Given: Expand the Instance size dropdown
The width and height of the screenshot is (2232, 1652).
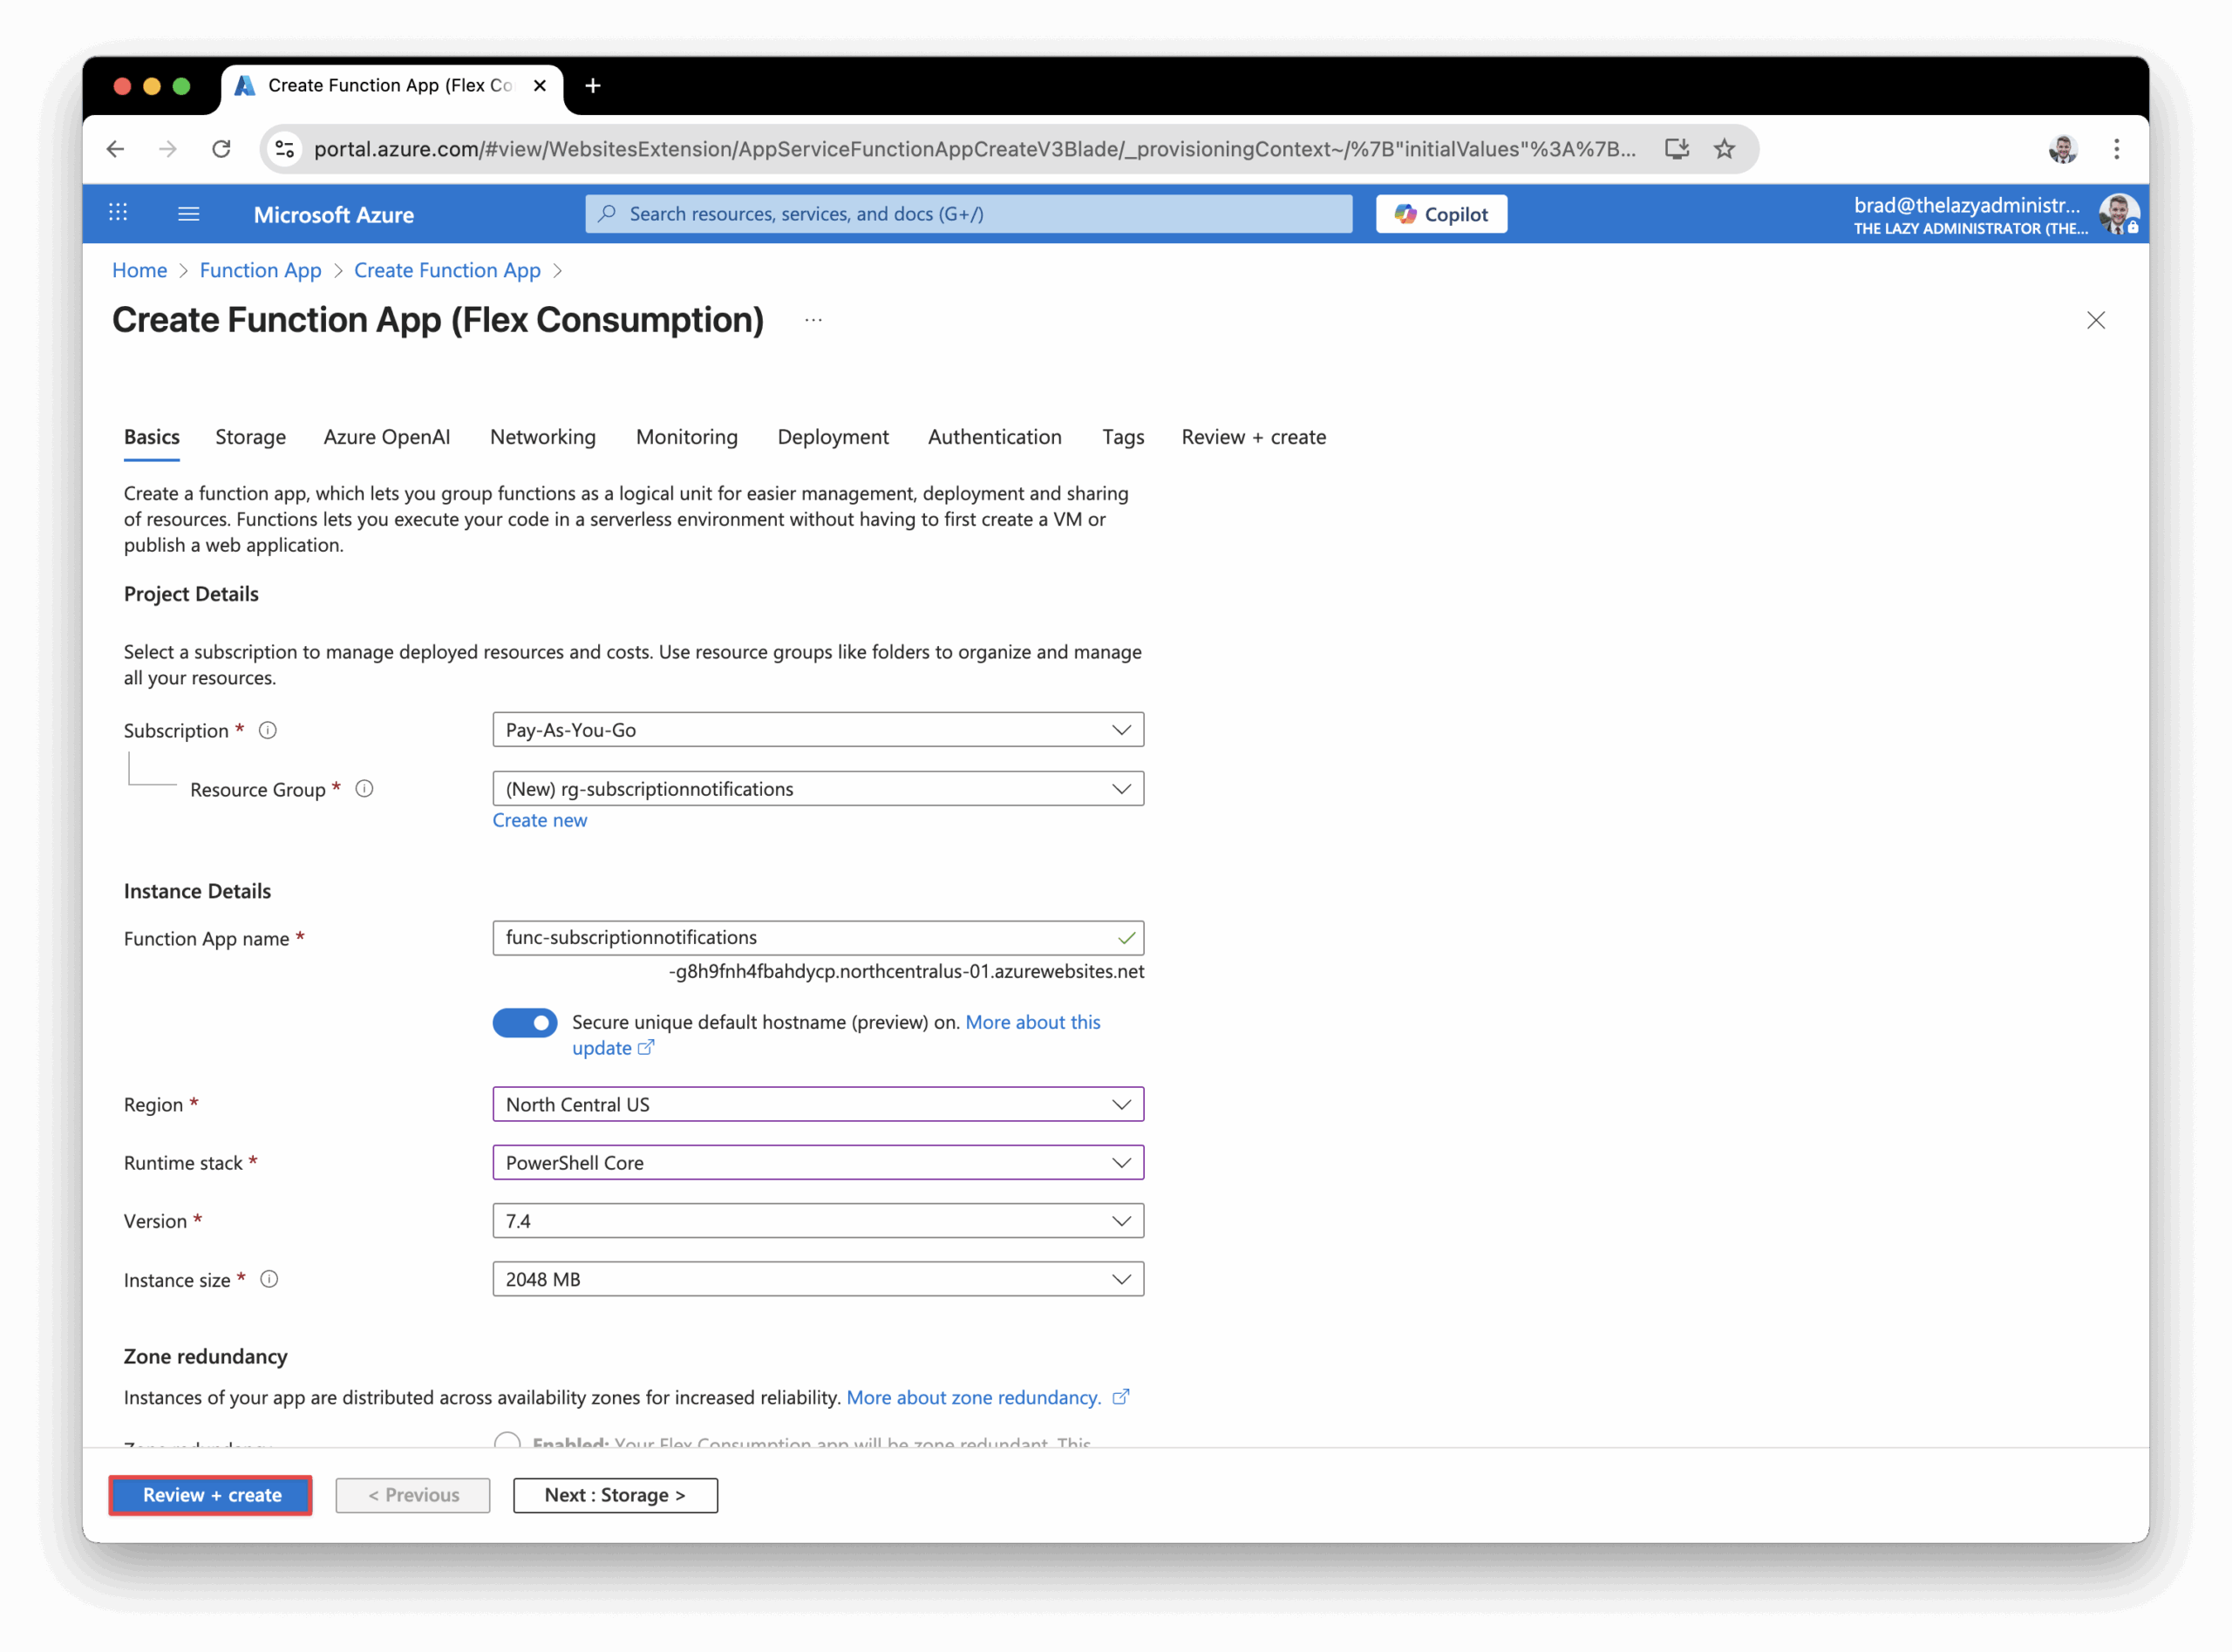Looking at the screenshot, I should click(817, 1279).
